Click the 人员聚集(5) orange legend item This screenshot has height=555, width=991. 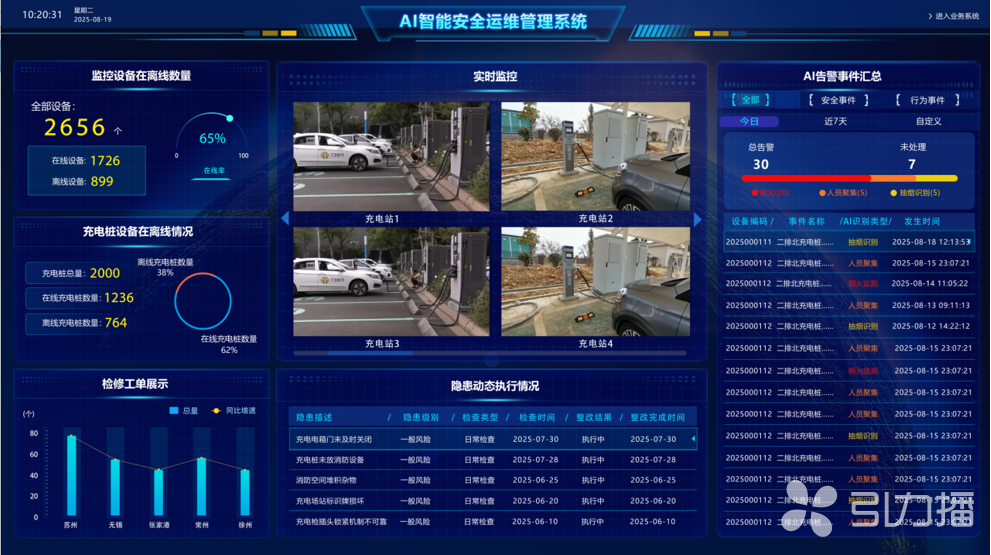(x=842, y=193)
